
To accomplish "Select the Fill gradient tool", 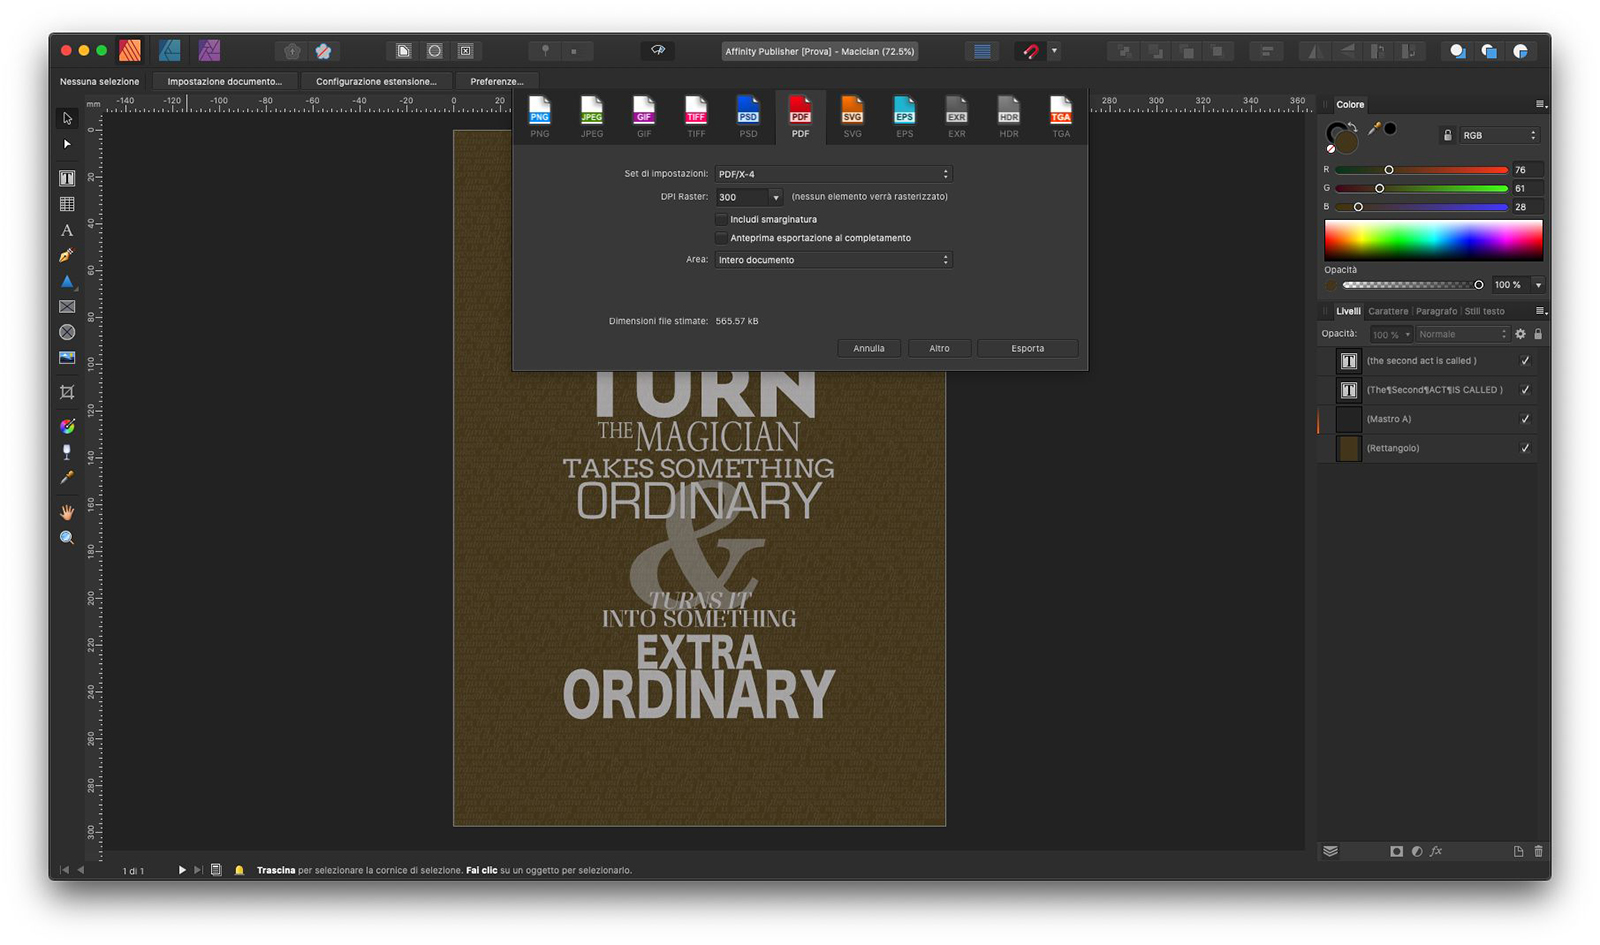I will pos(67,426).
